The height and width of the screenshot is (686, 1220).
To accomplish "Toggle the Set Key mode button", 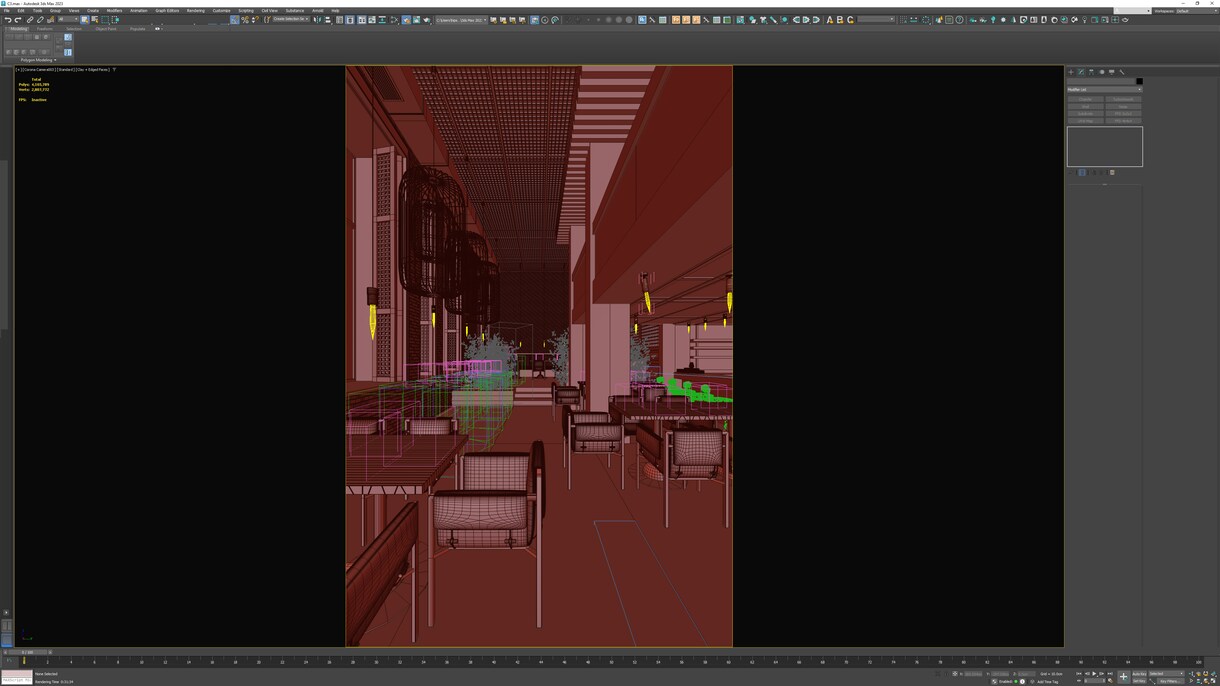I will point(1139,681).
